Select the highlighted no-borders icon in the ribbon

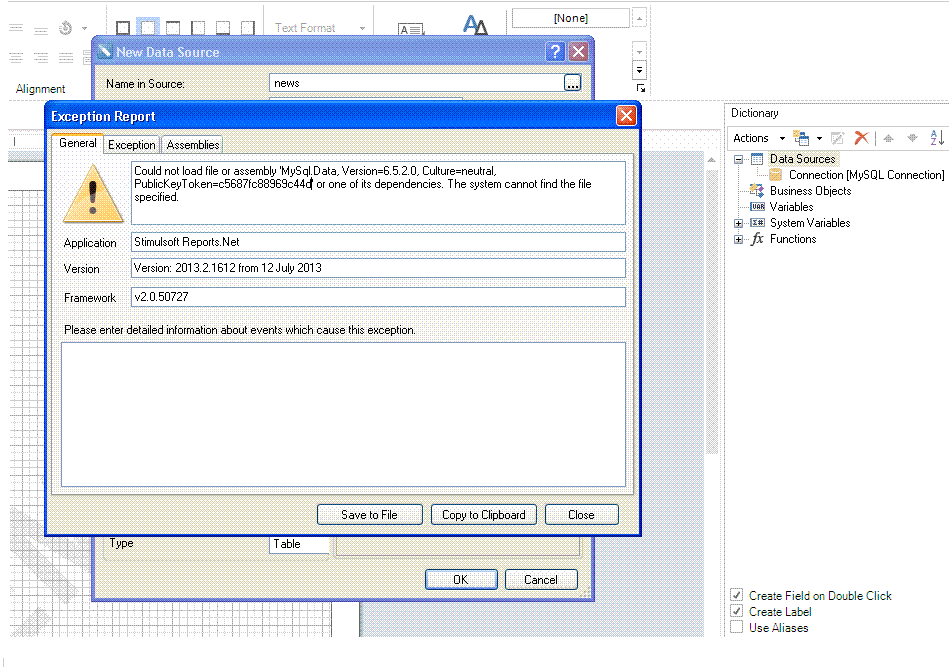pyautogui.click(x=148, y=28)
